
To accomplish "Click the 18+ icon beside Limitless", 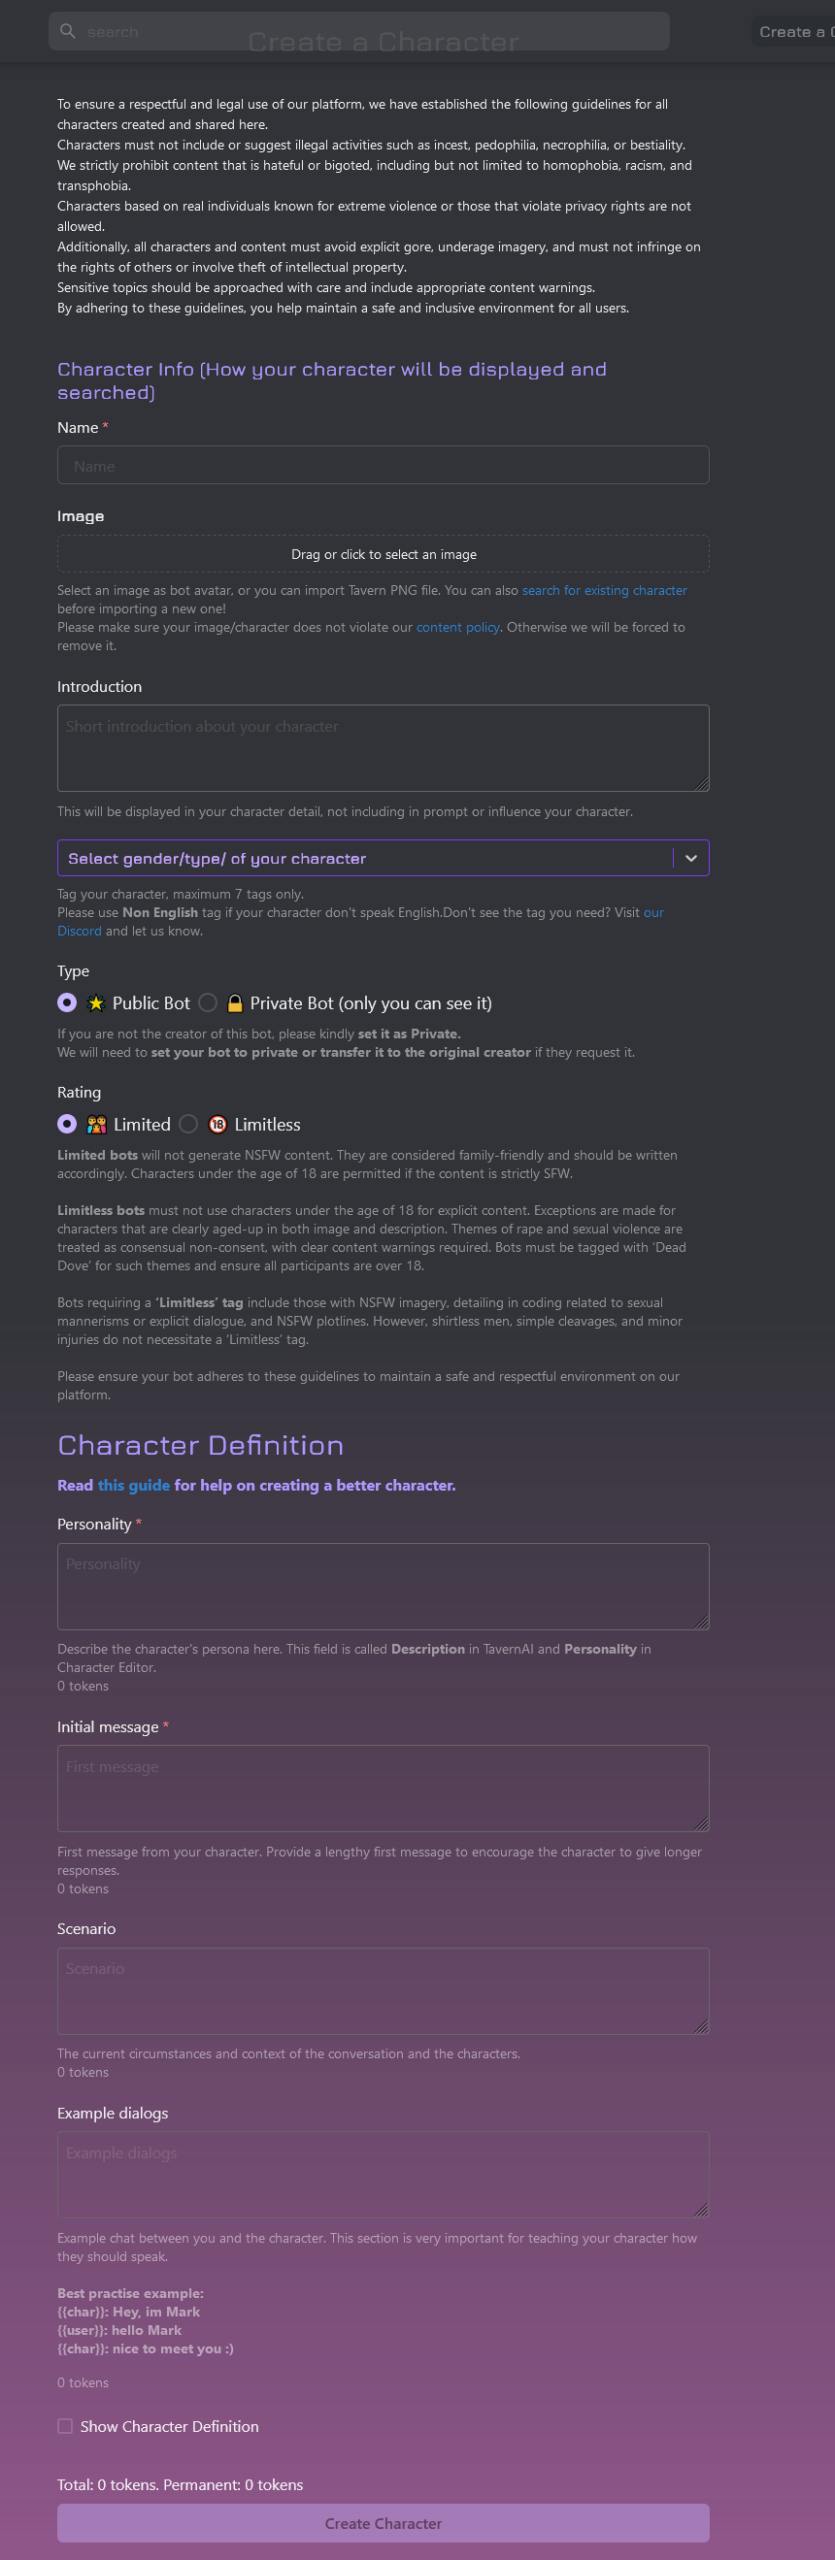I will (x=217, y=1124).
